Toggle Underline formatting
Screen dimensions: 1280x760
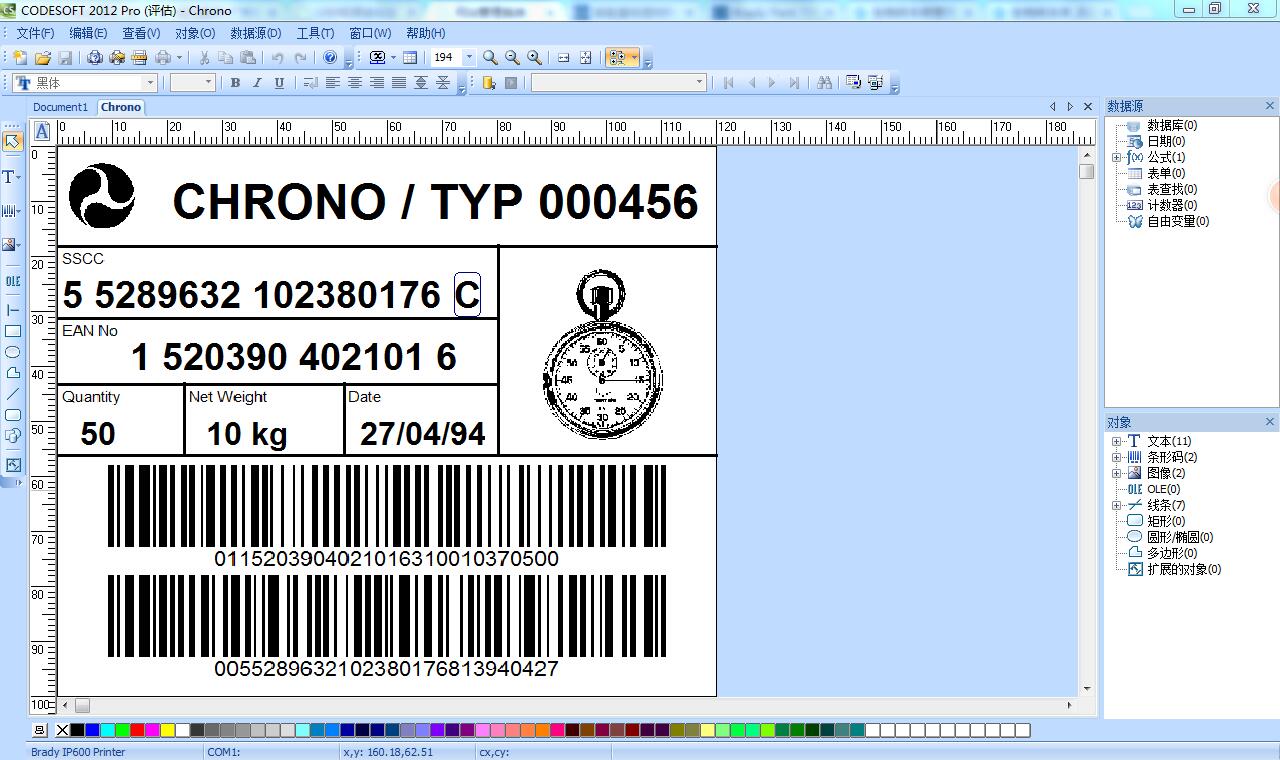point(279,83)
